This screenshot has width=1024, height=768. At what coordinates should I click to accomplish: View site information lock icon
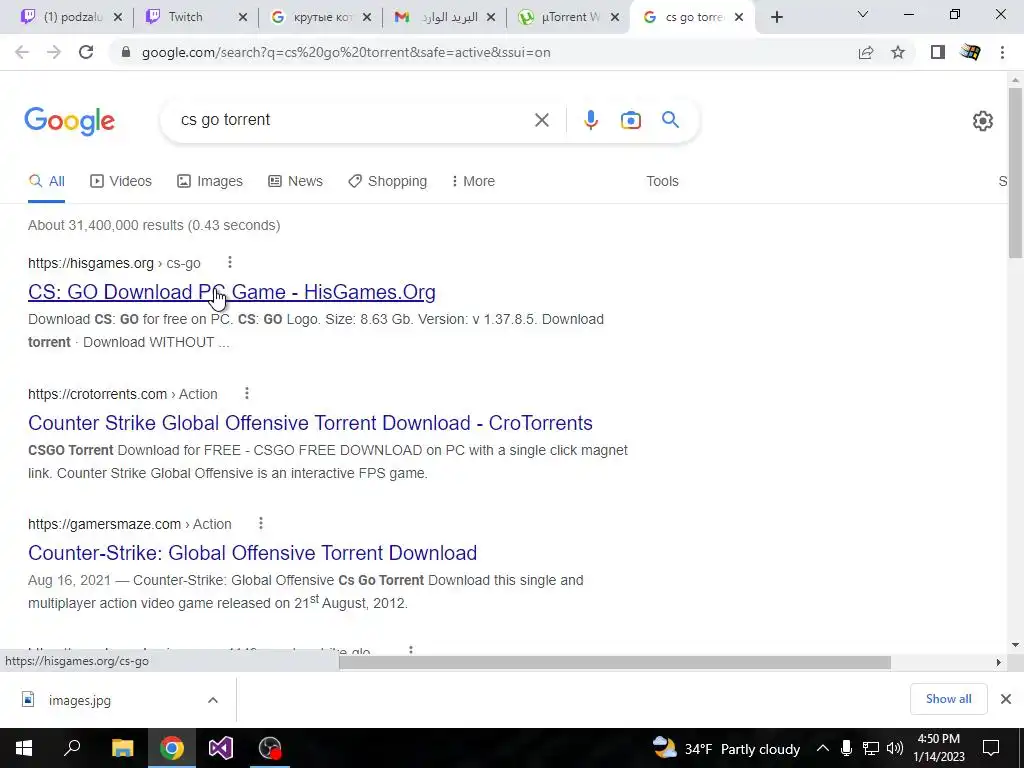[126, 52]
